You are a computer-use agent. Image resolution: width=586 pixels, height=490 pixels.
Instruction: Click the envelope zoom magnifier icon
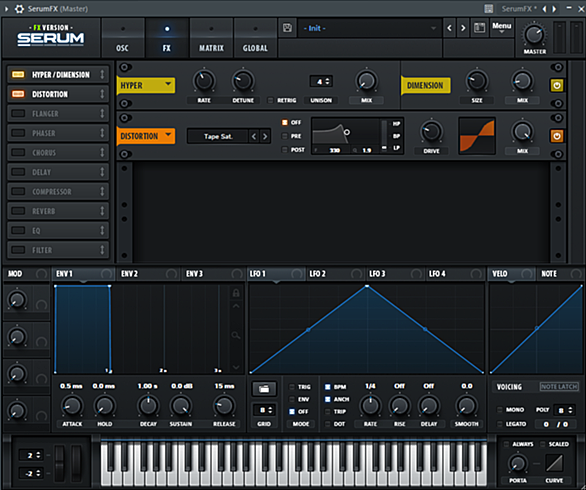click(x=236, y=335)
